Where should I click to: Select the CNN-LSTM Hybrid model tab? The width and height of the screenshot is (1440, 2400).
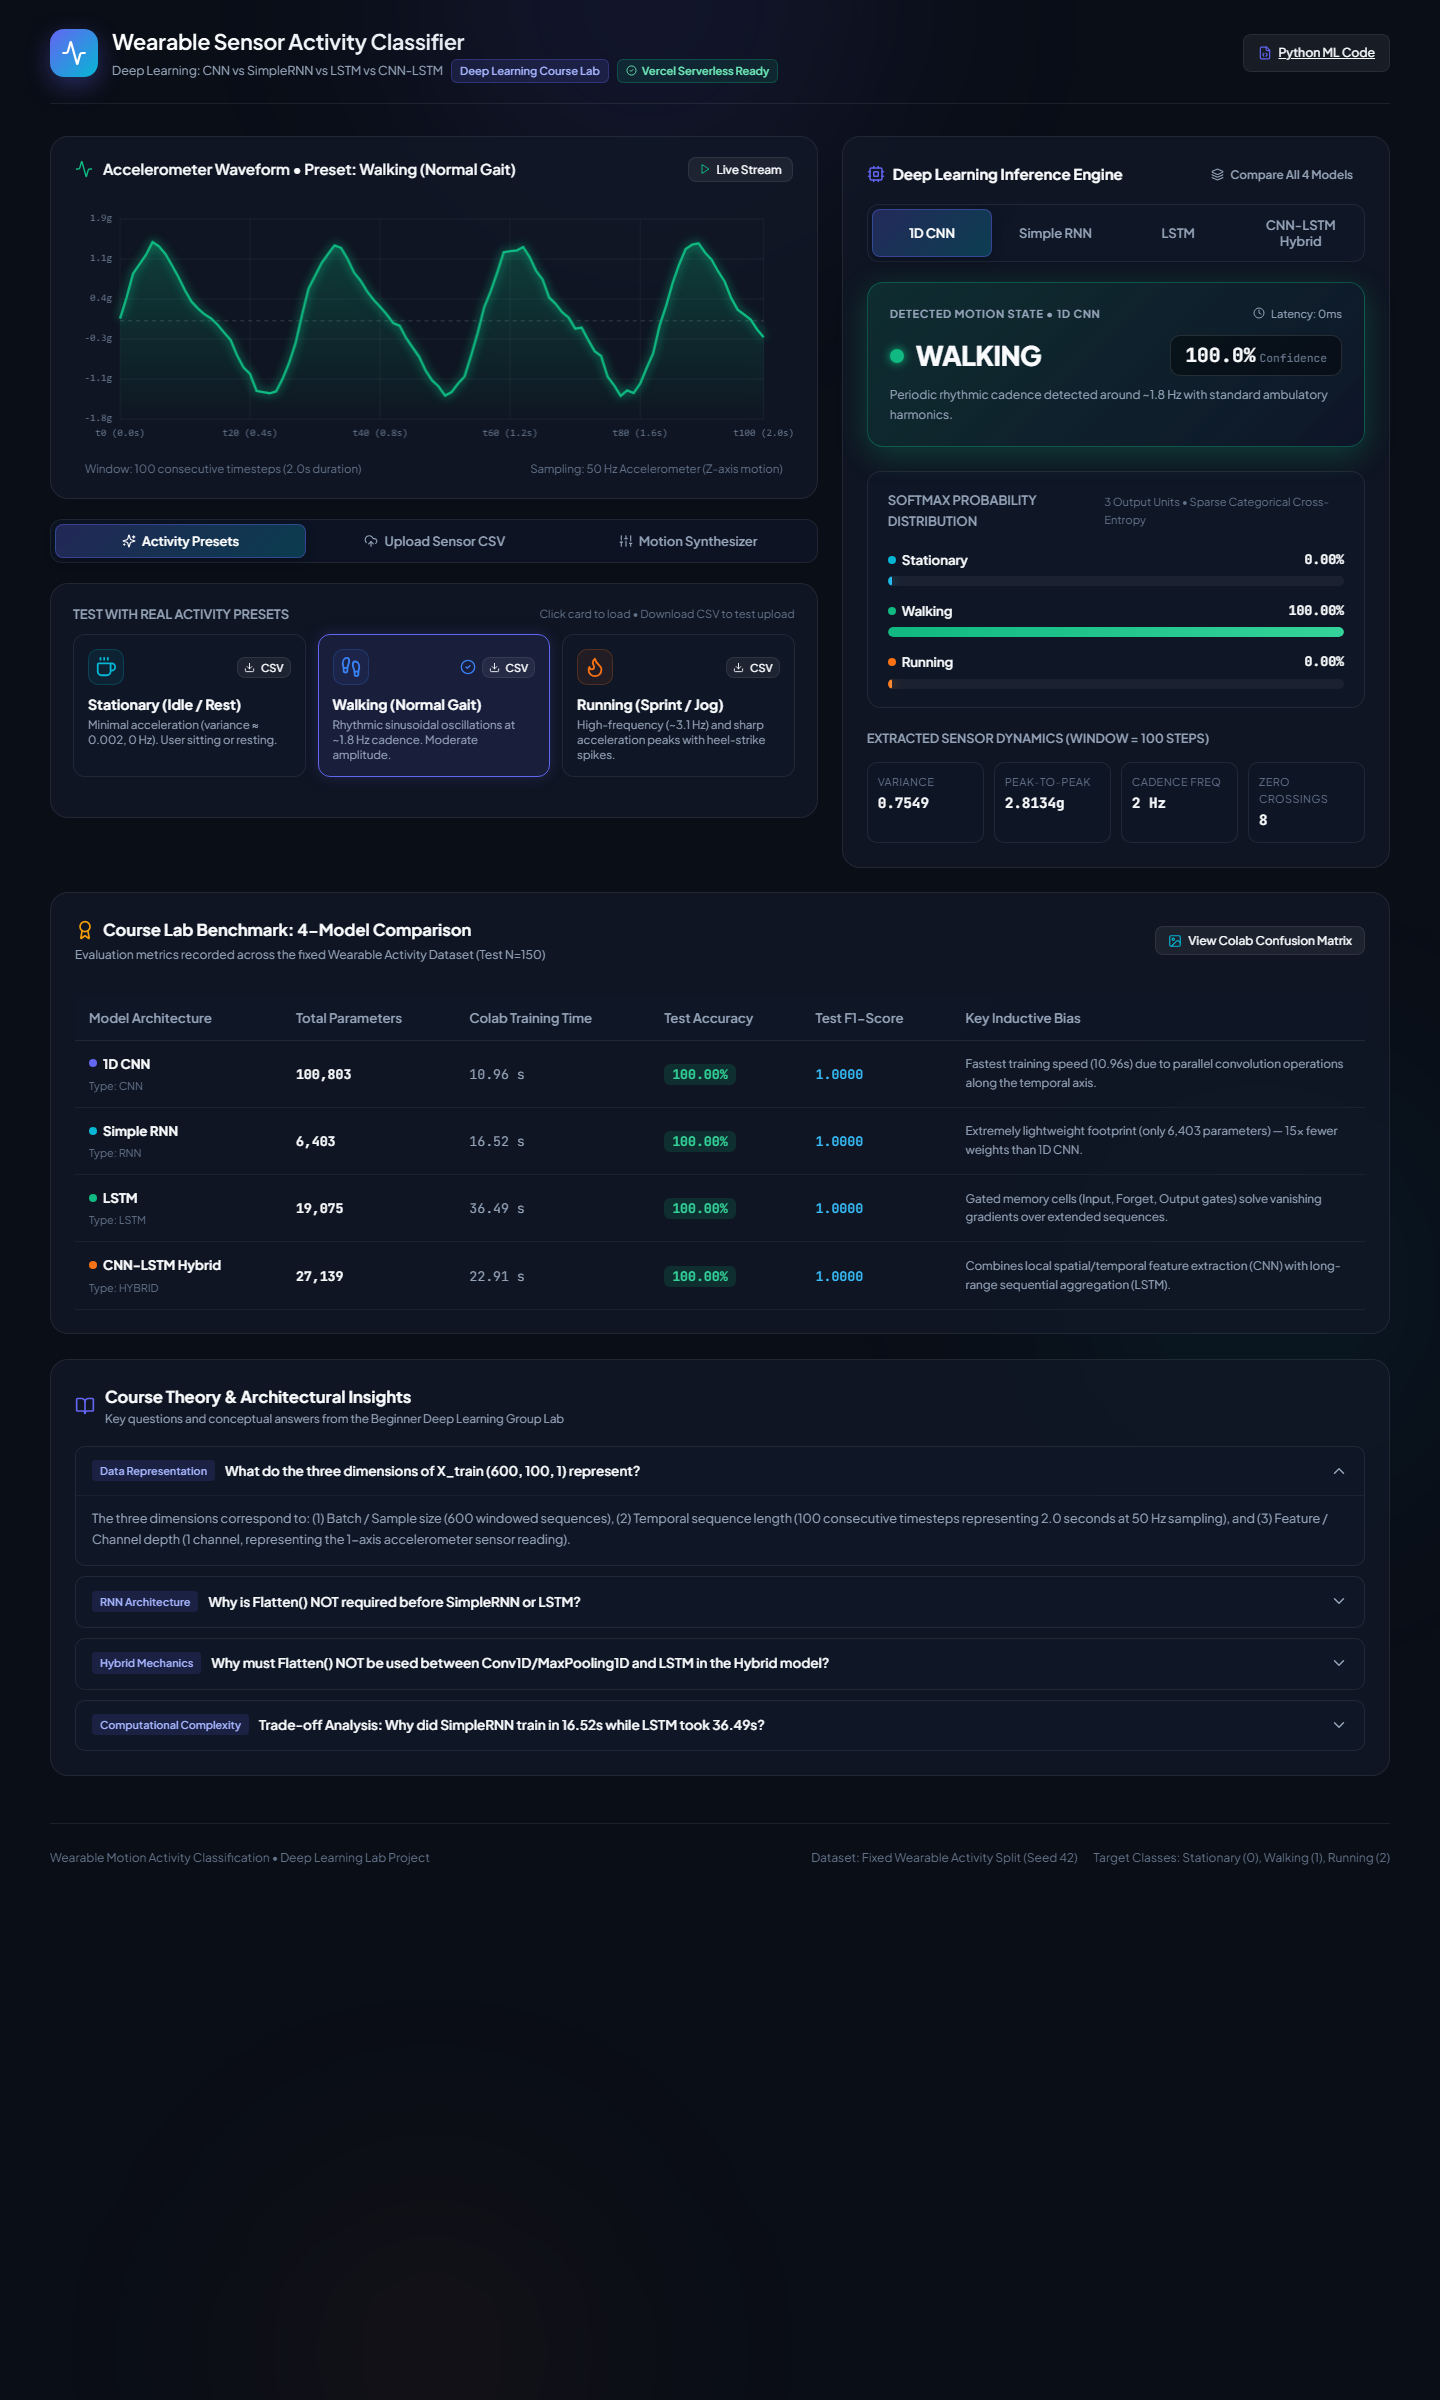[1300, 233]
